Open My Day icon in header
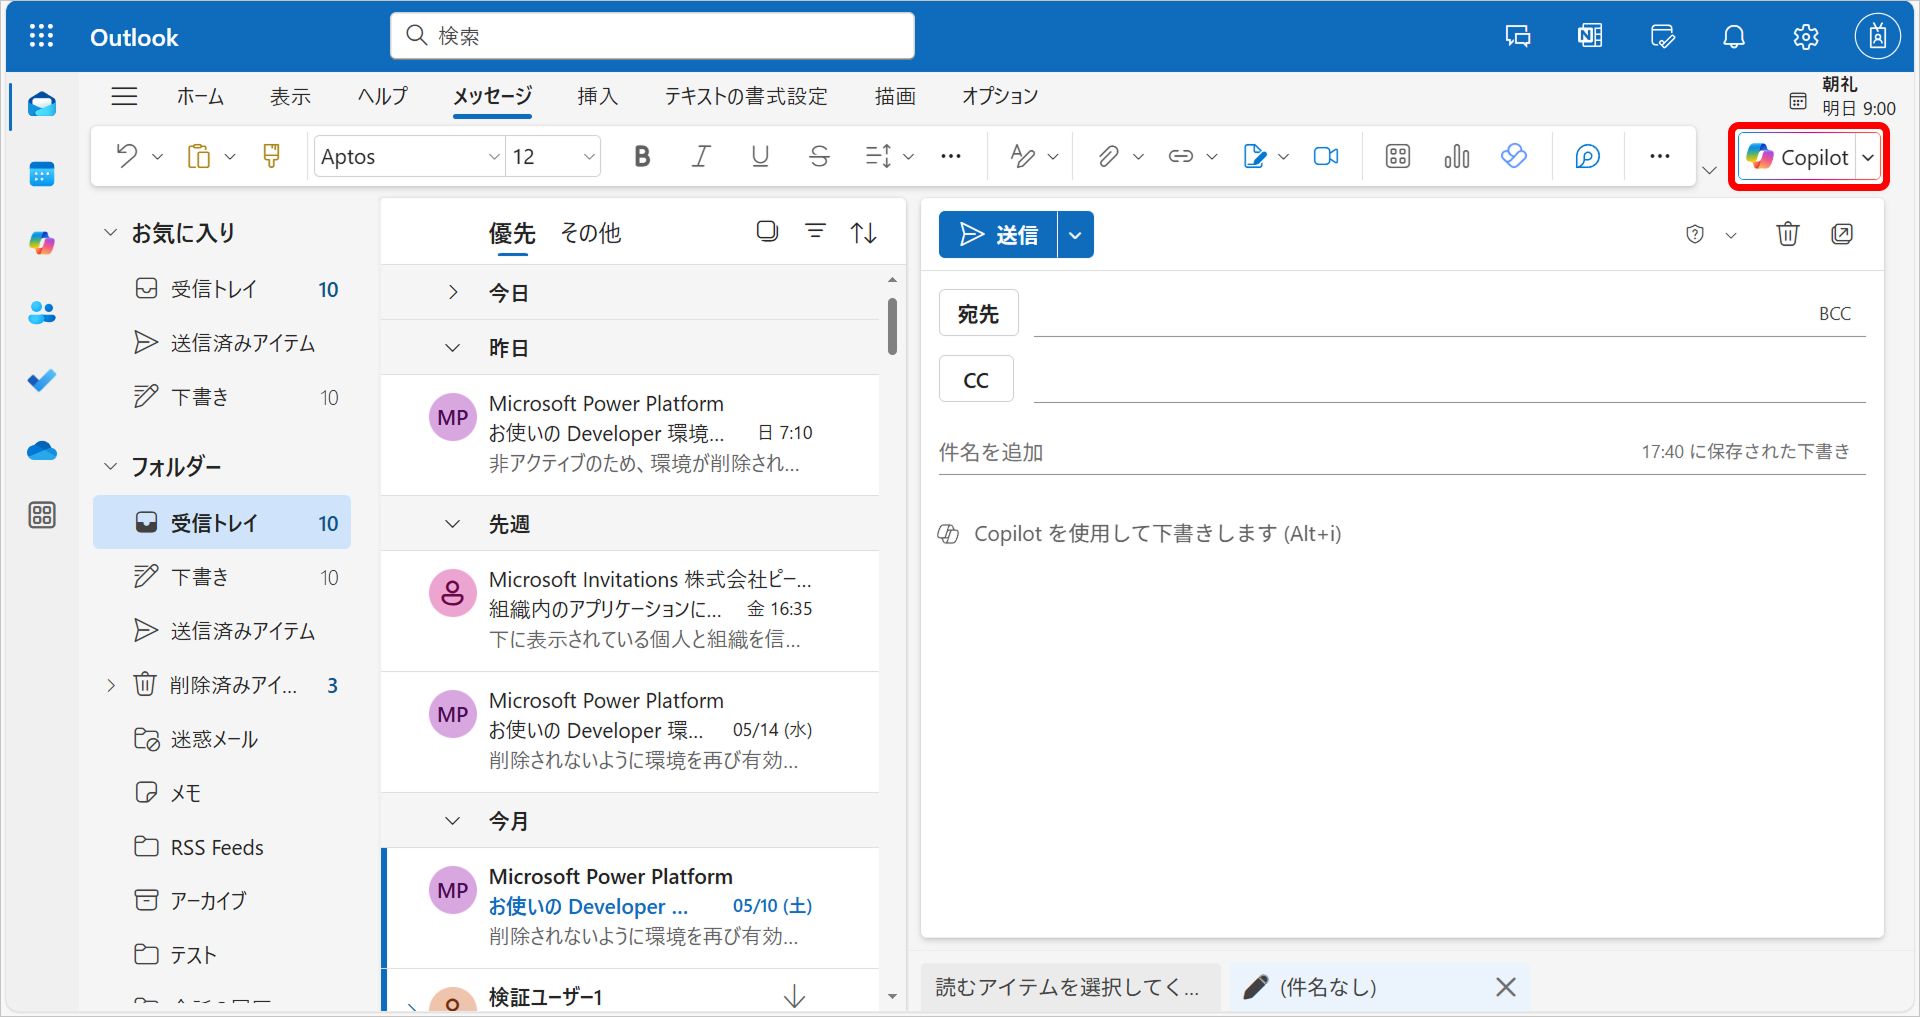 pos(1662,37)
